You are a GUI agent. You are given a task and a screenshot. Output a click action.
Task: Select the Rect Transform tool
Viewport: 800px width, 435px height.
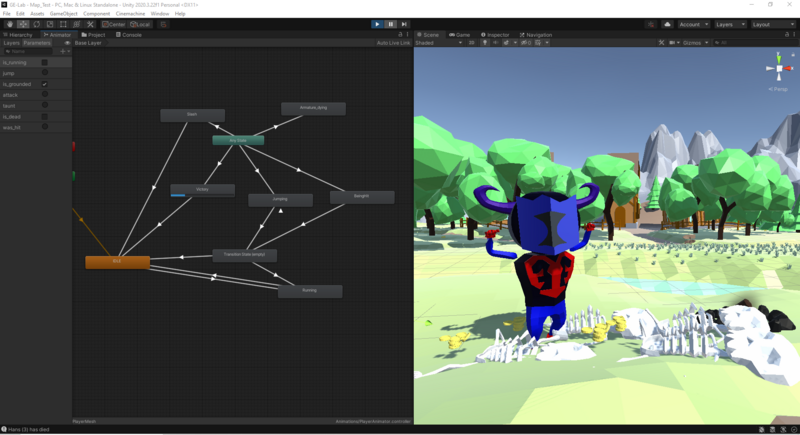[63, 24]
